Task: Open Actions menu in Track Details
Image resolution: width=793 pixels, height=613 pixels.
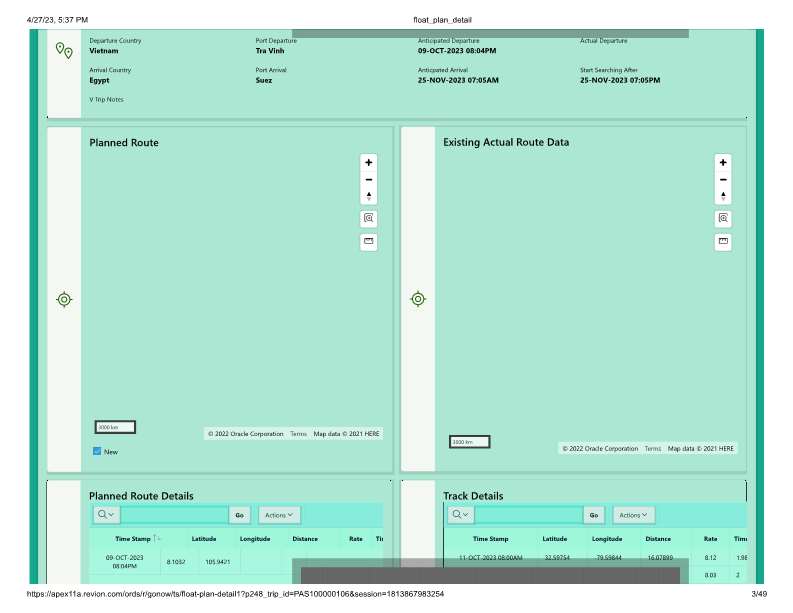Action: pos(633,515)
